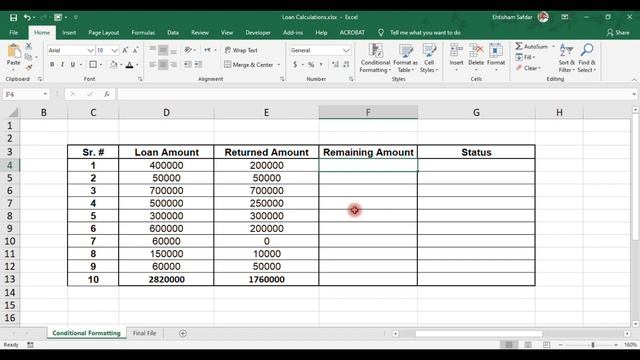The width and height of the screenshot is (640, 360).
Task: Open Find & Select magnifier
Action: click(x=587, y=58)
